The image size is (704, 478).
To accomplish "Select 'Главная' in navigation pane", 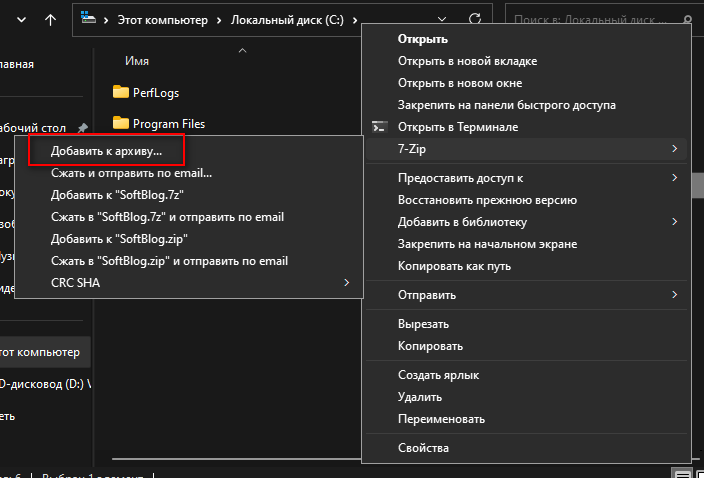I will [17, 64].
